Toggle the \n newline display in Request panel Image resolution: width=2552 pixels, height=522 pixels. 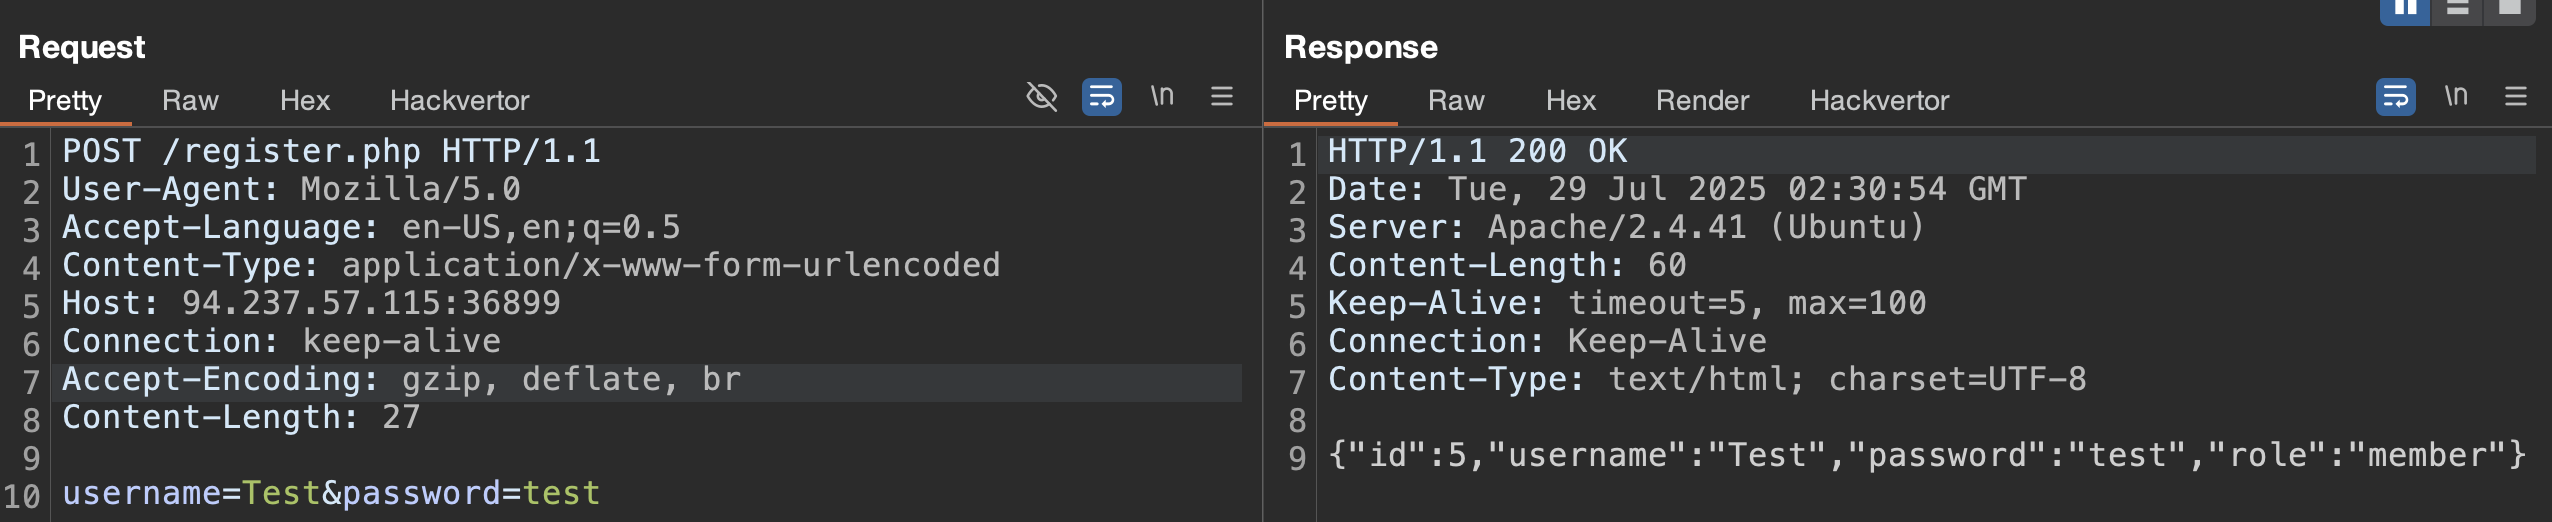(x=1162, y=96)
